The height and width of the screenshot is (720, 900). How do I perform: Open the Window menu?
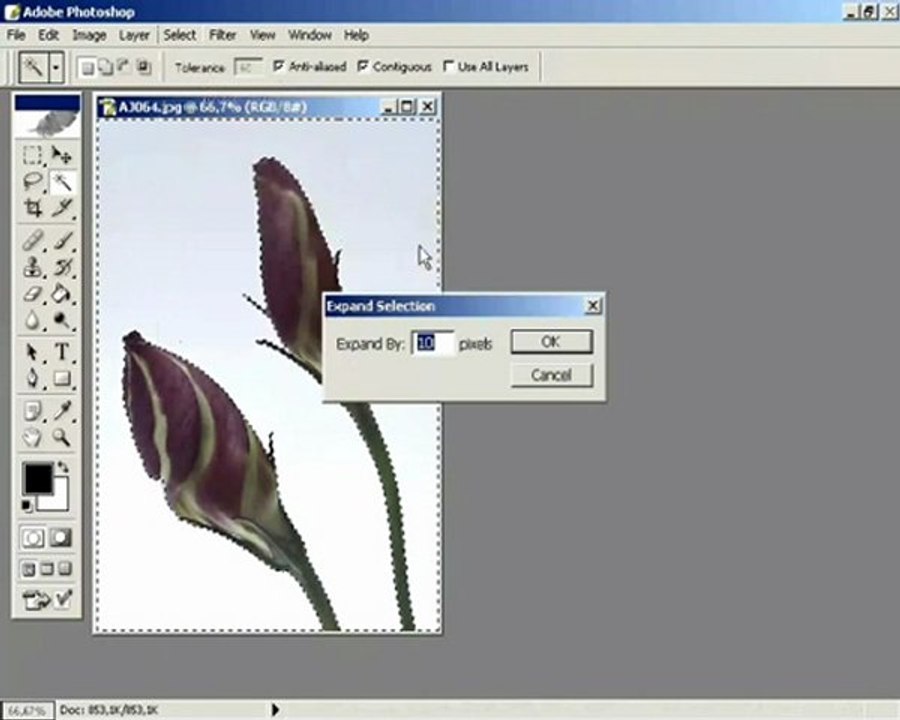click(x=310, y=35)
